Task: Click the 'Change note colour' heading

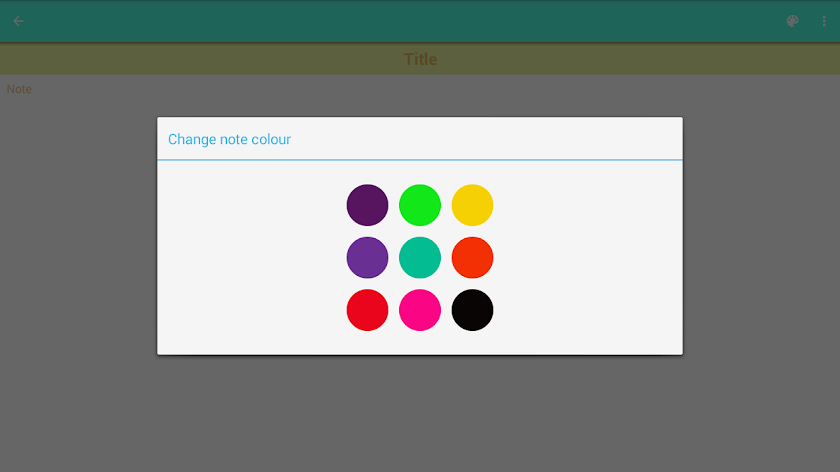Action: click(x=229, y=139)
